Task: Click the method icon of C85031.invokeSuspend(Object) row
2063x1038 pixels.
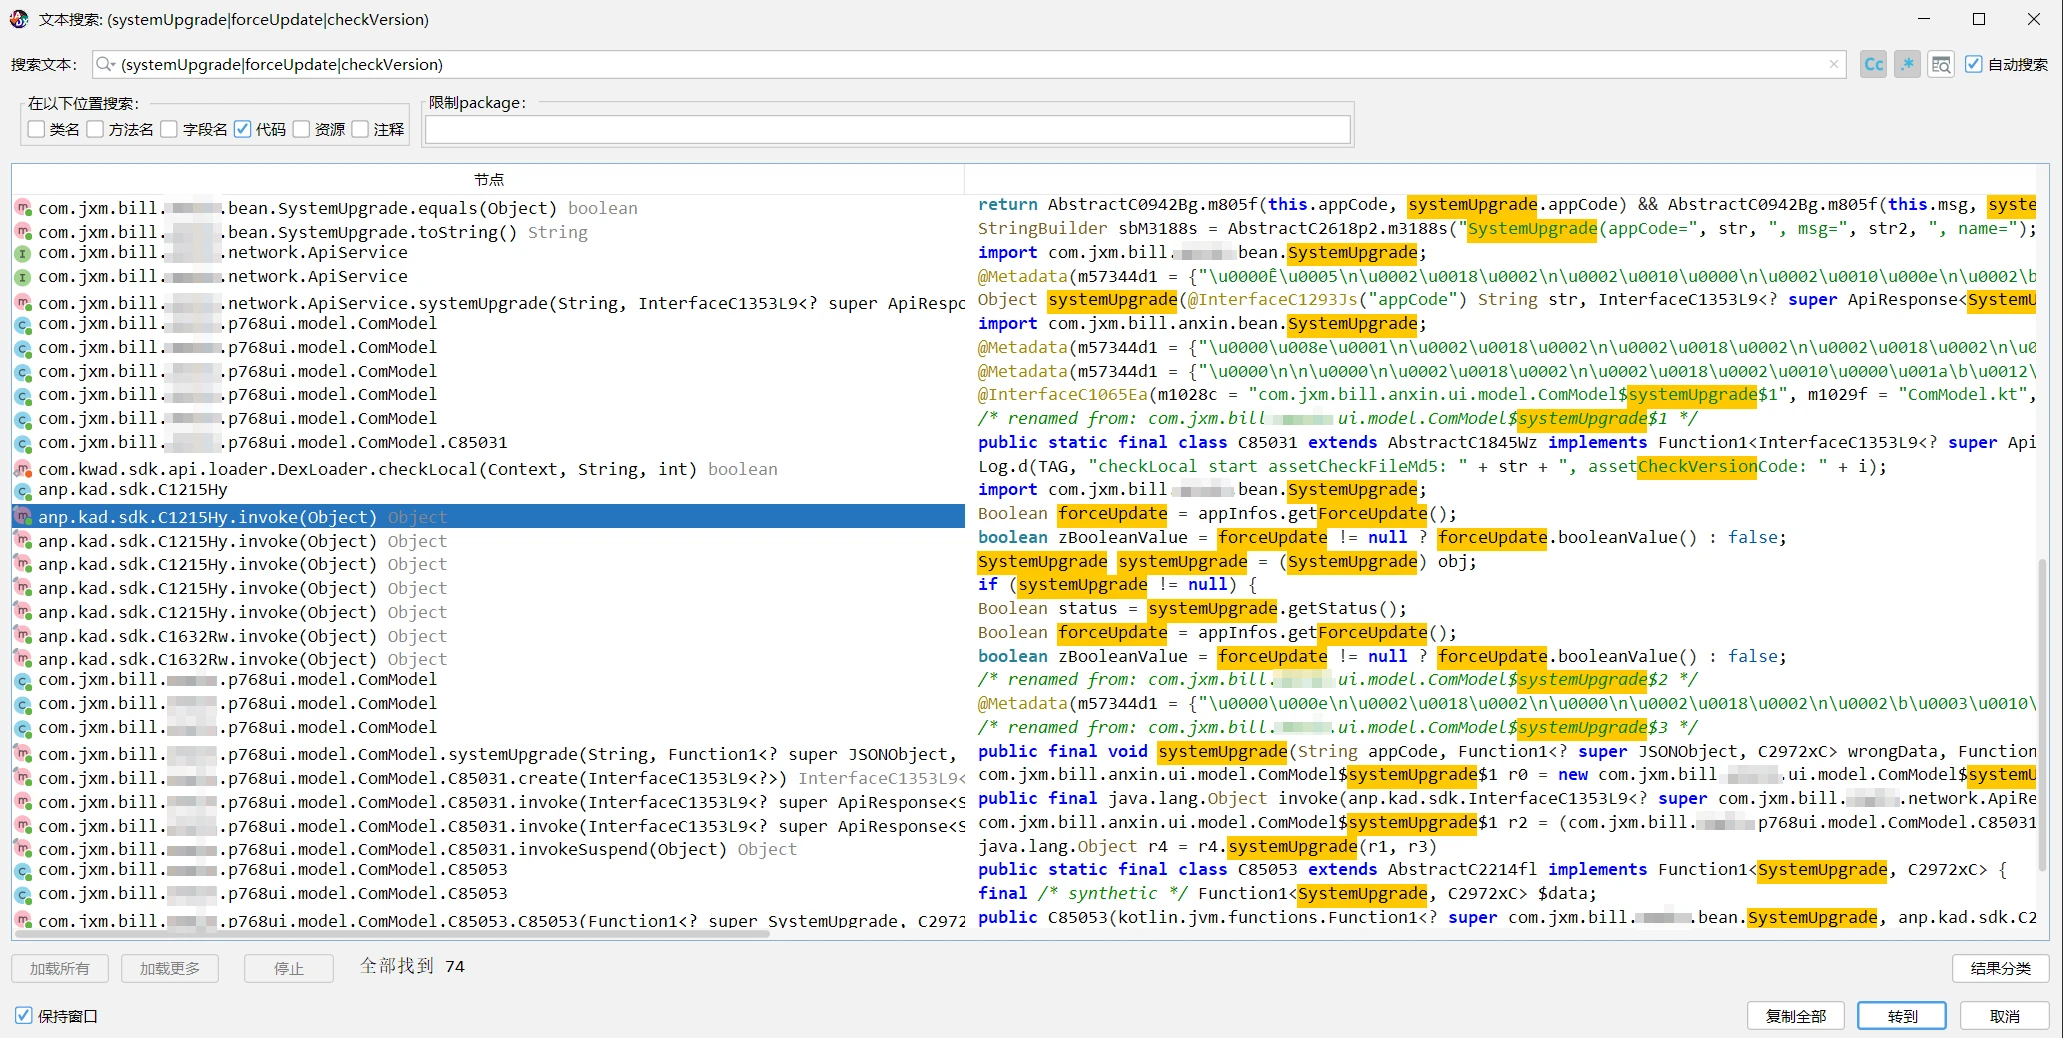Action: tap(23, 849)
